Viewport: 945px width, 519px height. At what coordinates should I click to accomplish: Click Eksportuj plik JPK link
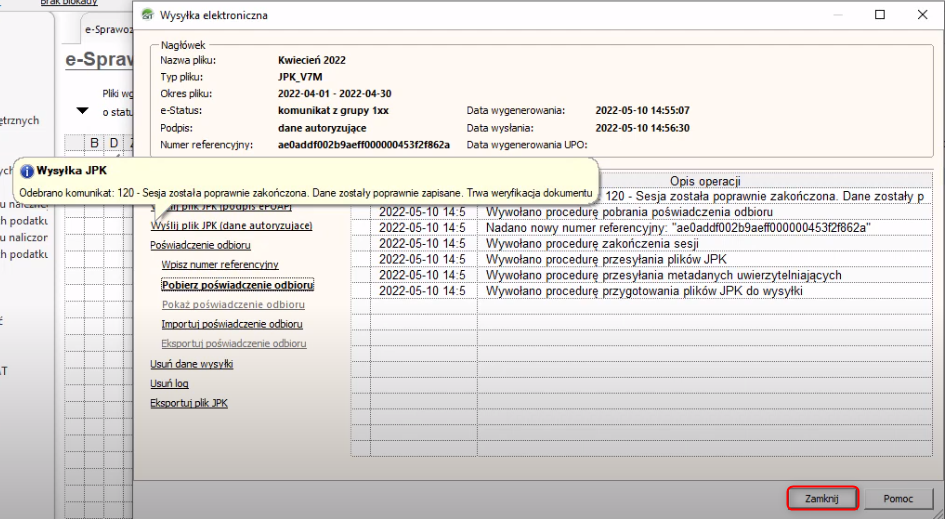point(189,403)
